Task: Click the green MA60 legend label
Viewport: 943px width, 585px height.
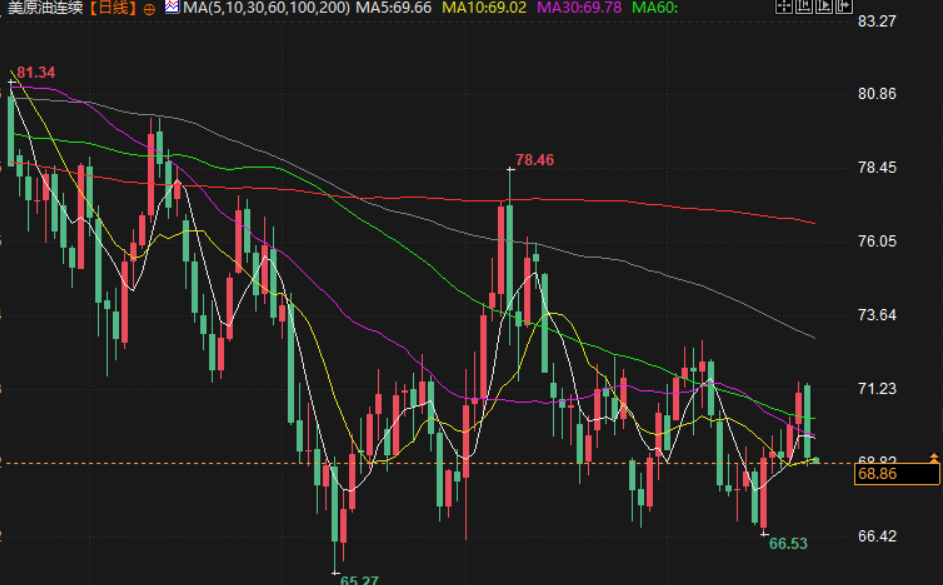Action: (655, 8)
